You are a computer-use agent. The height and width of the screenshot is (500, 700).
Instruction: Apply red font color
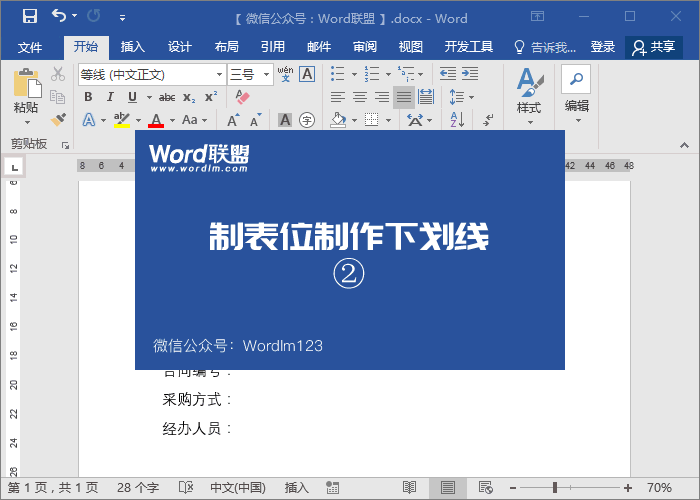[x=156, y=120]
